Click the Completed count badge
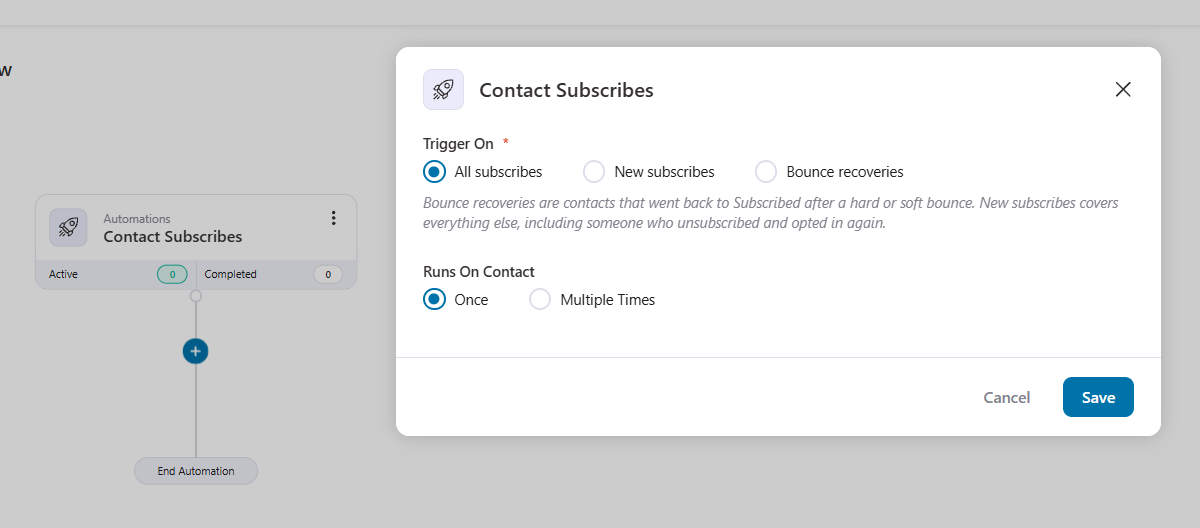1200x528 pixels. coord(328,274)
